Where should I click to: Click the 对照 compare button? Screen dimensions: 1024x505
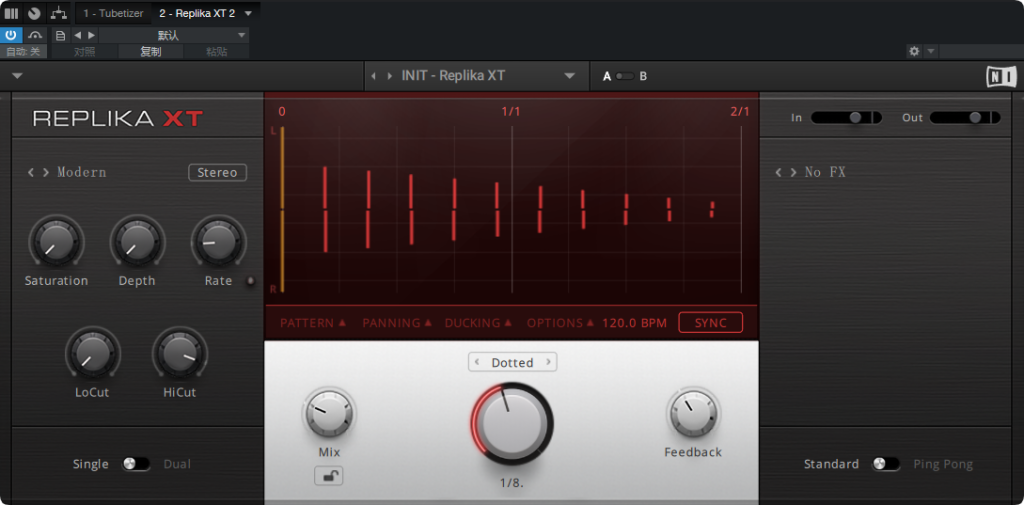click(85, 52)
